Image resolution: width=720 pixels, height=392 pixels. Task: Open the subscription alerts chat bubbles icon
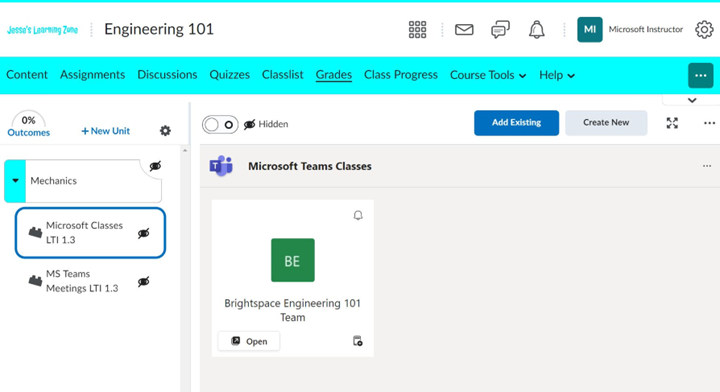(x=500, y=29)
